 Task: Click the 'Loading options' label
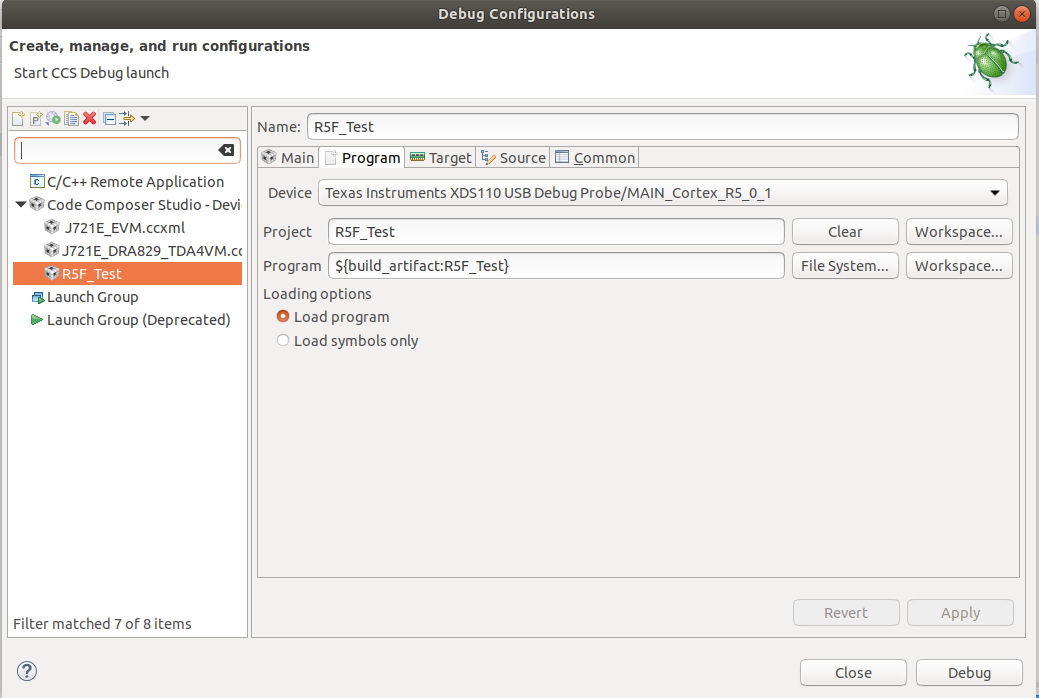(317, 294)
